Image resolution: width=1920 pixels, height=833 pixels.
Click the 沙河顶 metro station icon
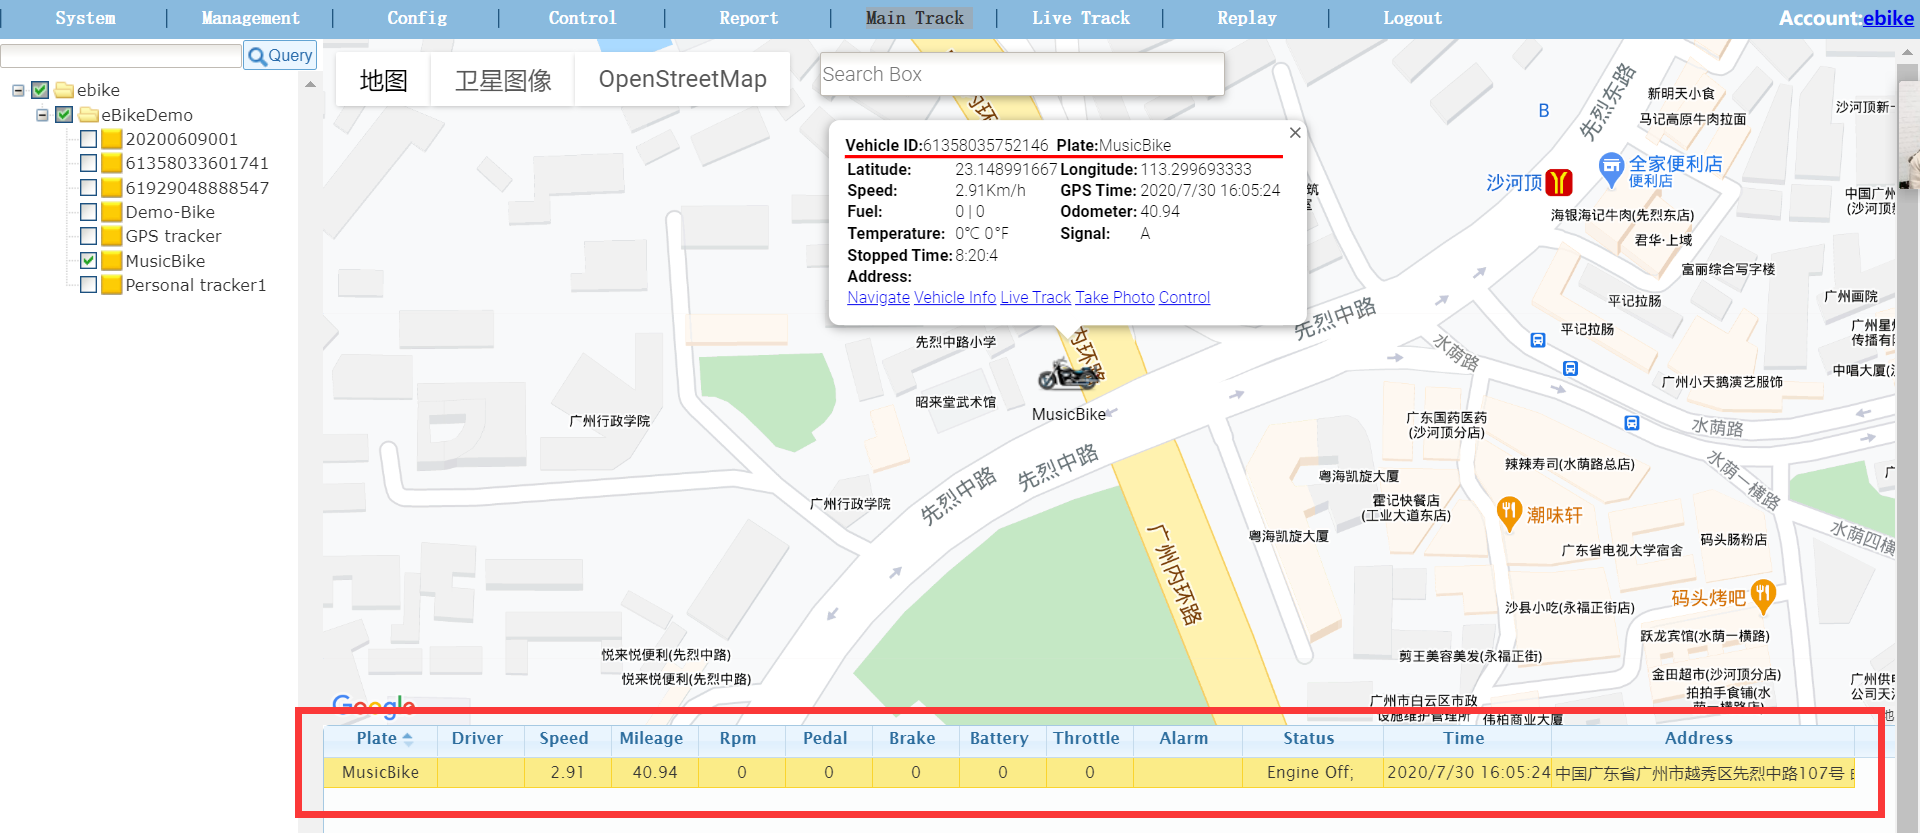tap(1558, 182)
